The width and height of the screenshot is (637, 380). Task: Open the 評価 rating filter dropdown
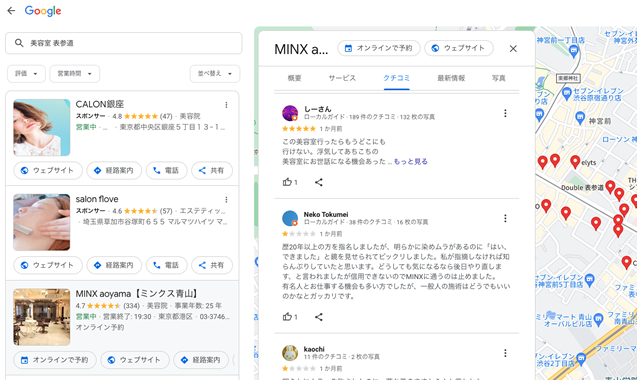(x=26, y=74)
